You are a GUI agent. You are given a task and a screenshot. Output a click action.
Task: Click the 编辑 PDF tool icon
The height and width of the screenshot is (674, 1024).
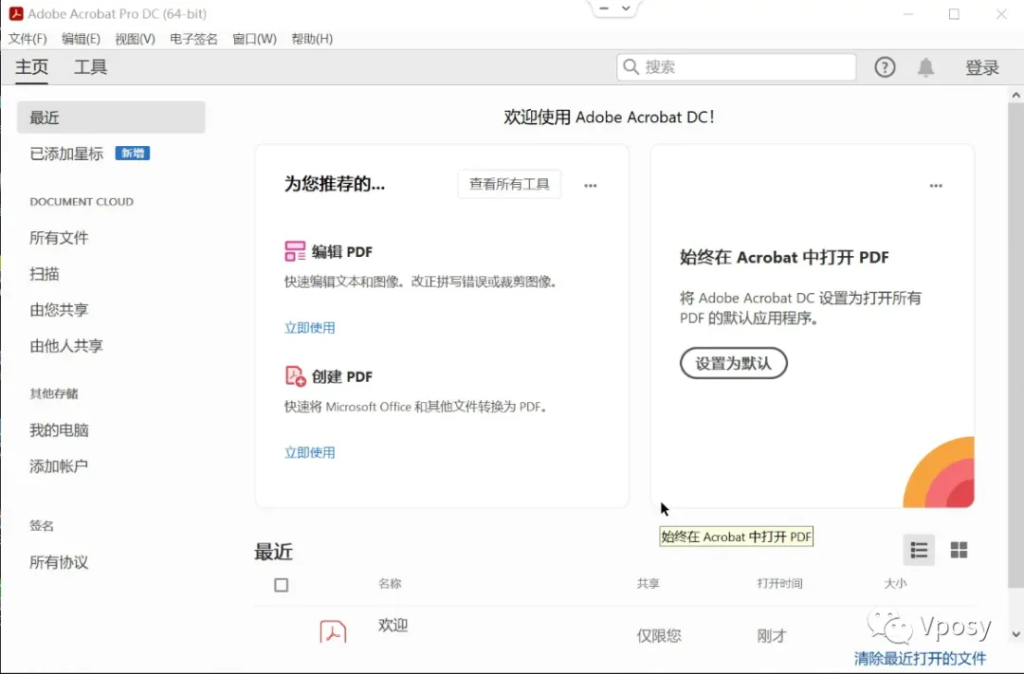(x=295, y=251)
